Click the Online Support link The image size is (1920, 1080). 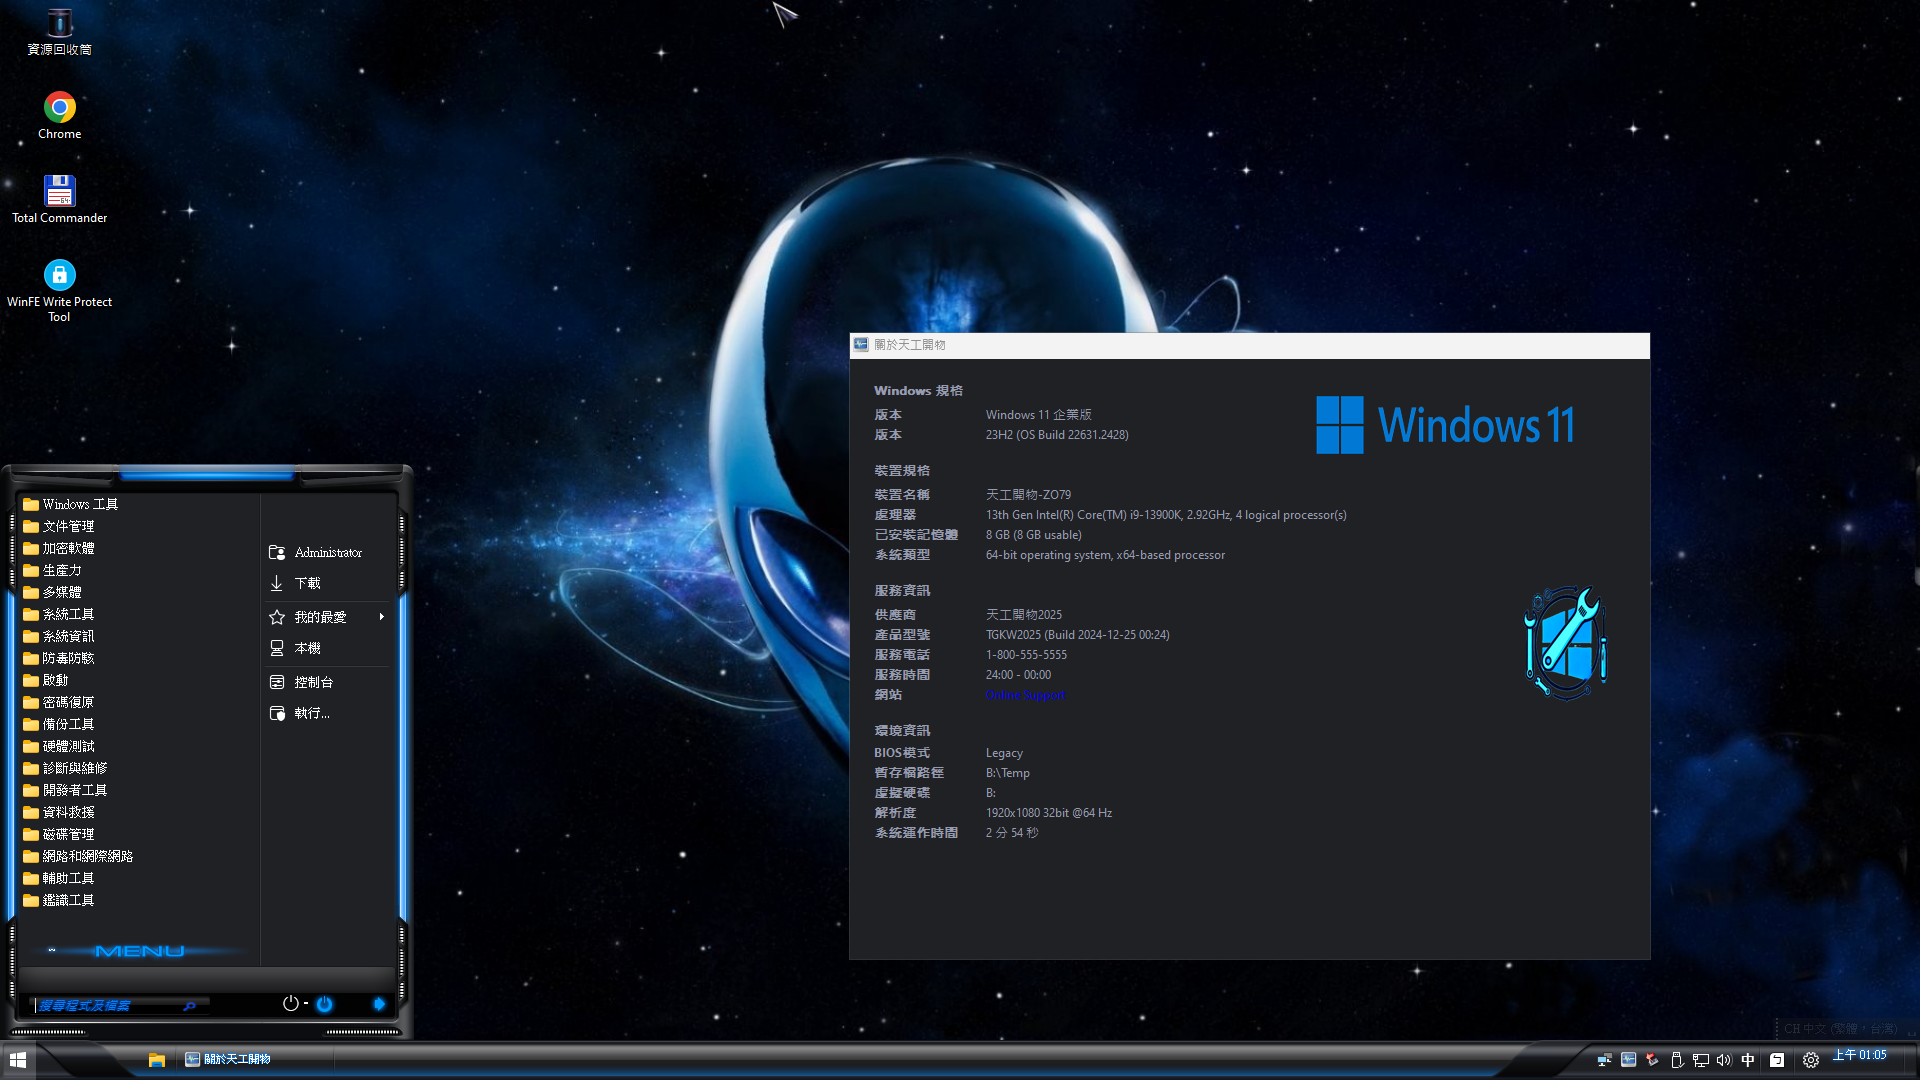tap(1025, 695)
